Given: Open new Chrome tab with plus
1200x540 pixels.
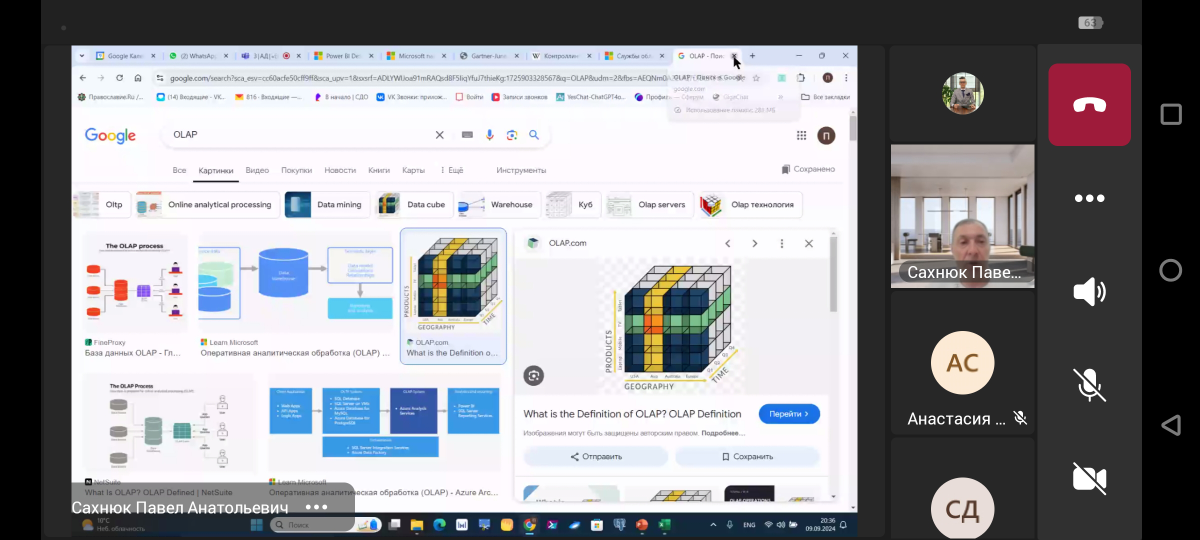Looking at the screenshot, I should coord(753,56).
